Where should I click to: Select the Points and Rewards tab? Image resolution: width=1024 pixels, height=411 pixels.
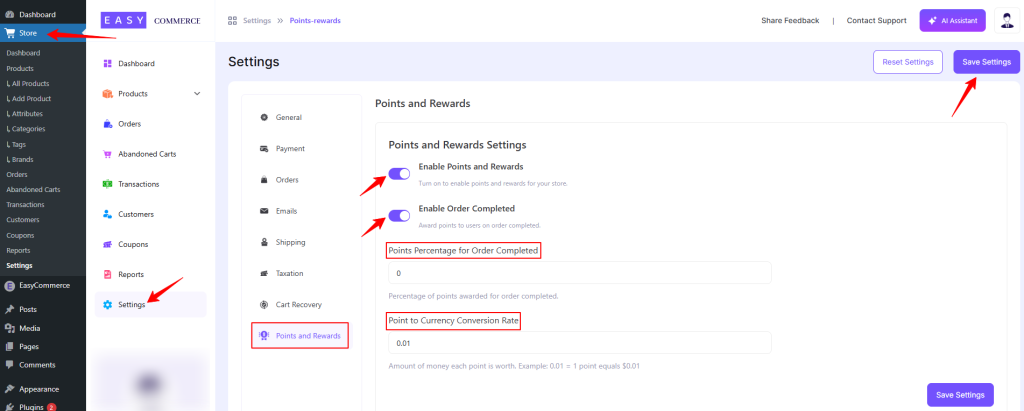pos(300,336)
